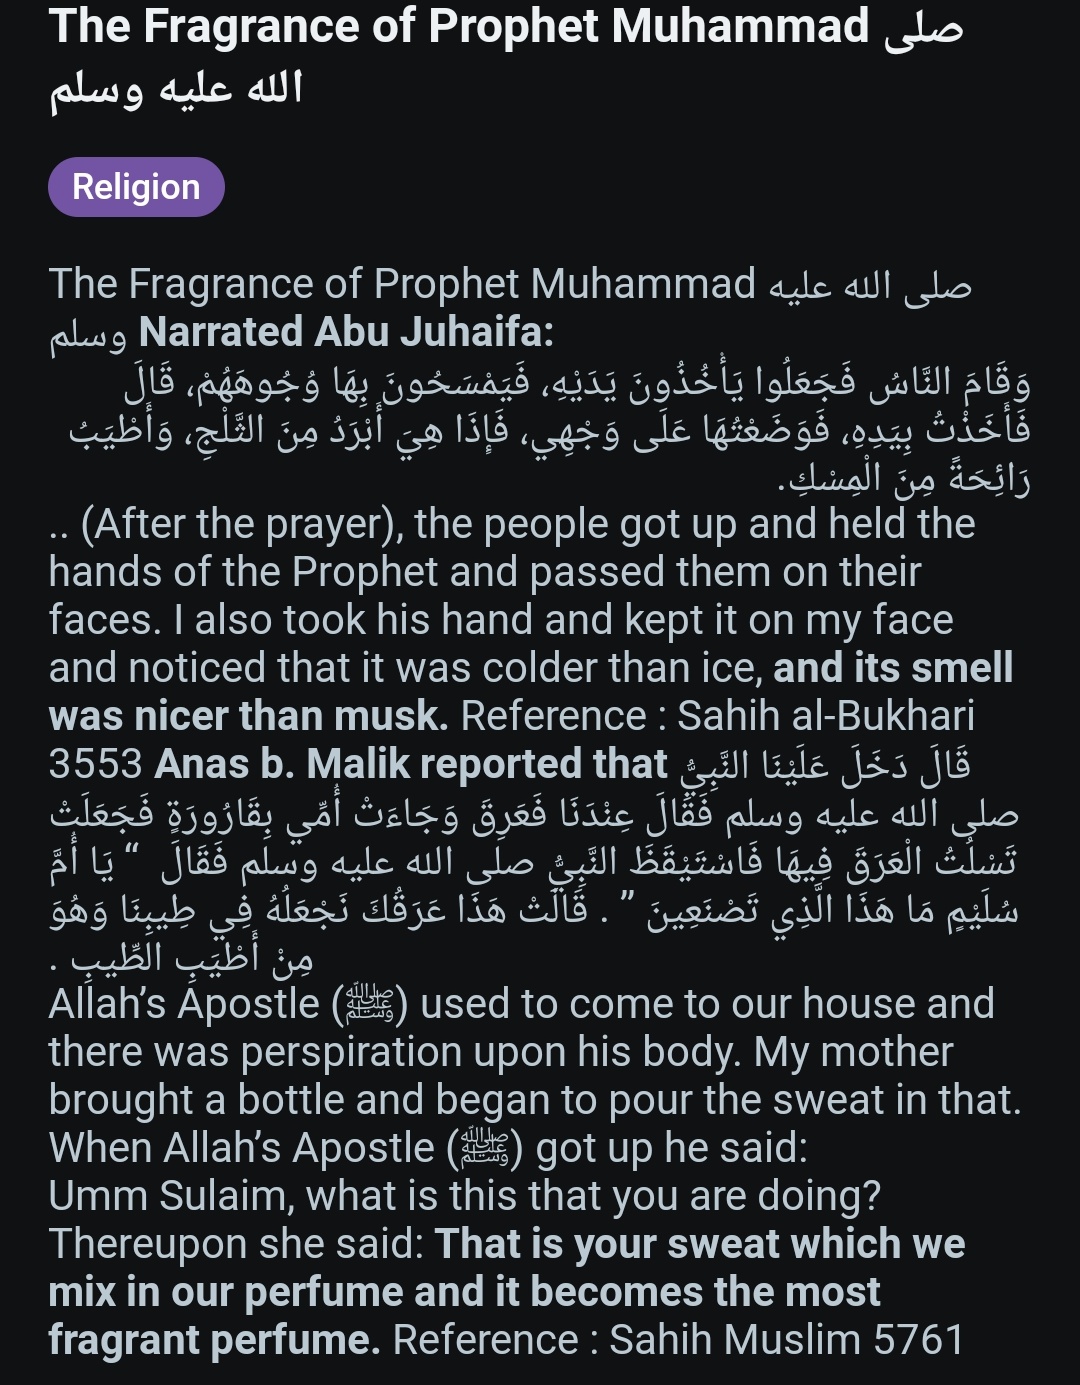The height and width of the screenshot is (1385, 1080).
Task: Click the 'Sahih Muslim 5761' reference
Action: [787, 1340]
